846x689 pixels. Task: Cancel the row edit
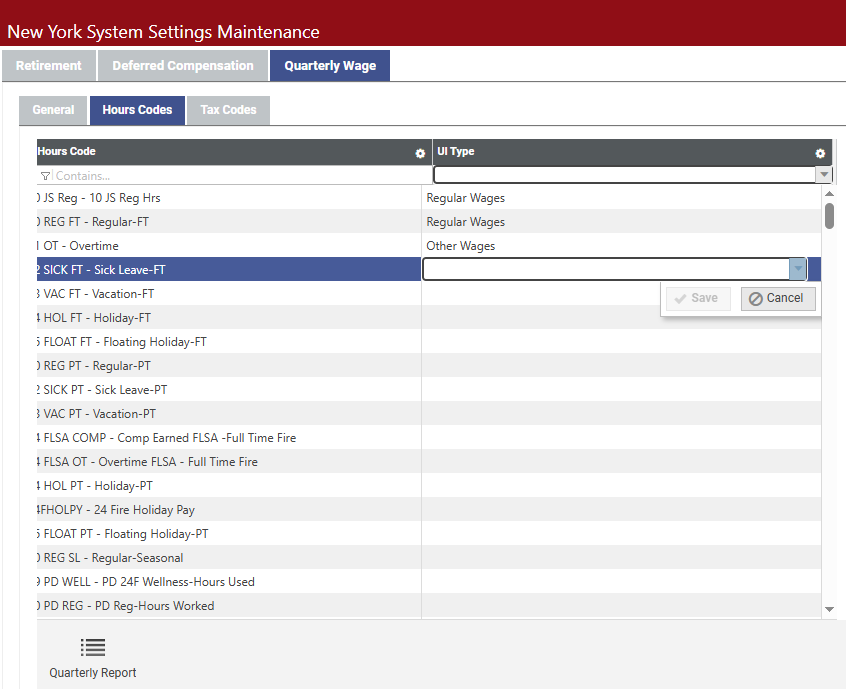click(x=777, y=298)
